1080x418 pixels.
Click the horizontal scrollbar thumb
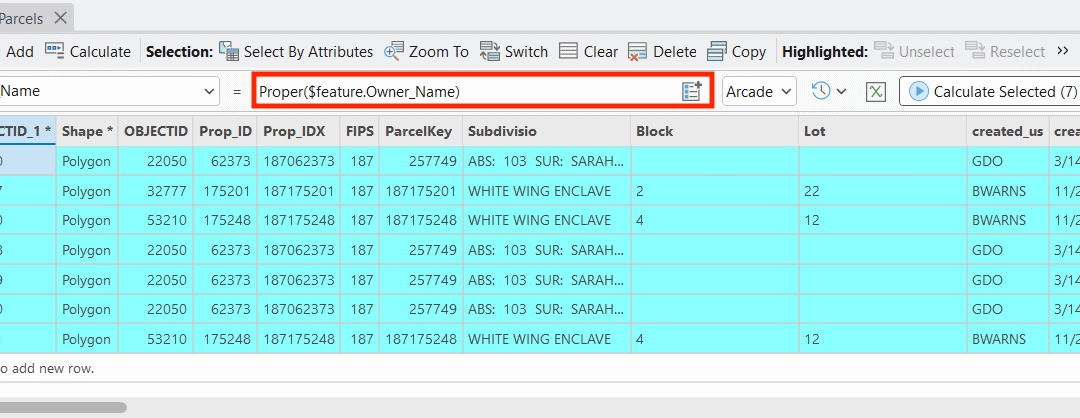[63, 407]
